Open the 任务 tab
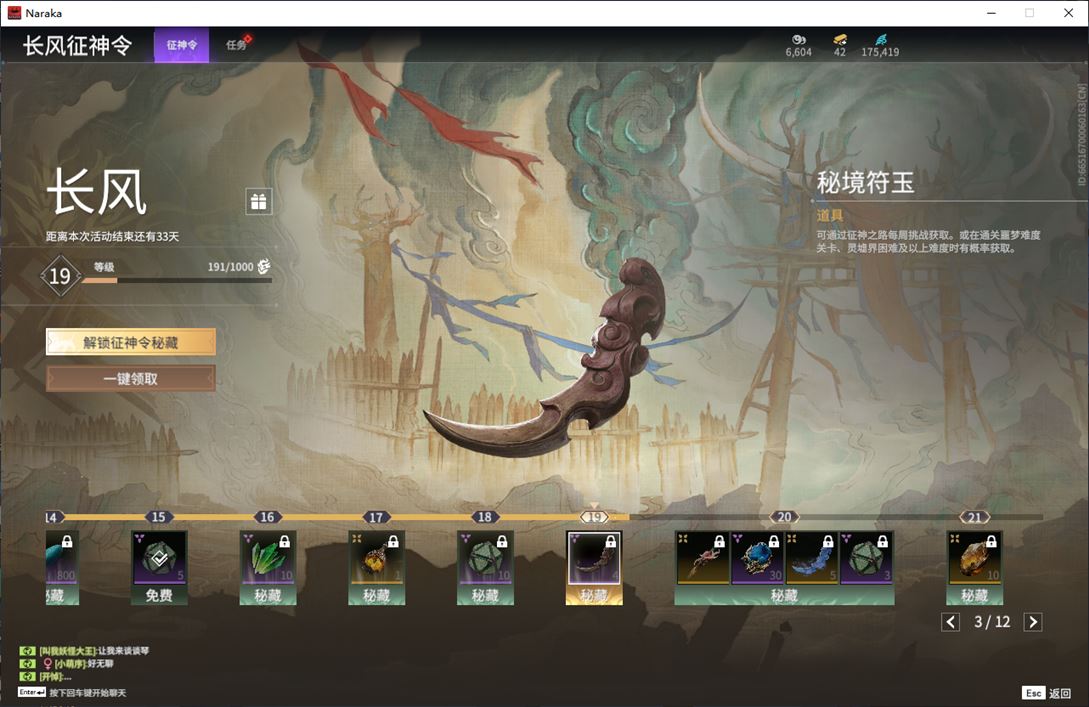Image resolution: width=1089 pixels, height=707 pixels. point(236,45)
